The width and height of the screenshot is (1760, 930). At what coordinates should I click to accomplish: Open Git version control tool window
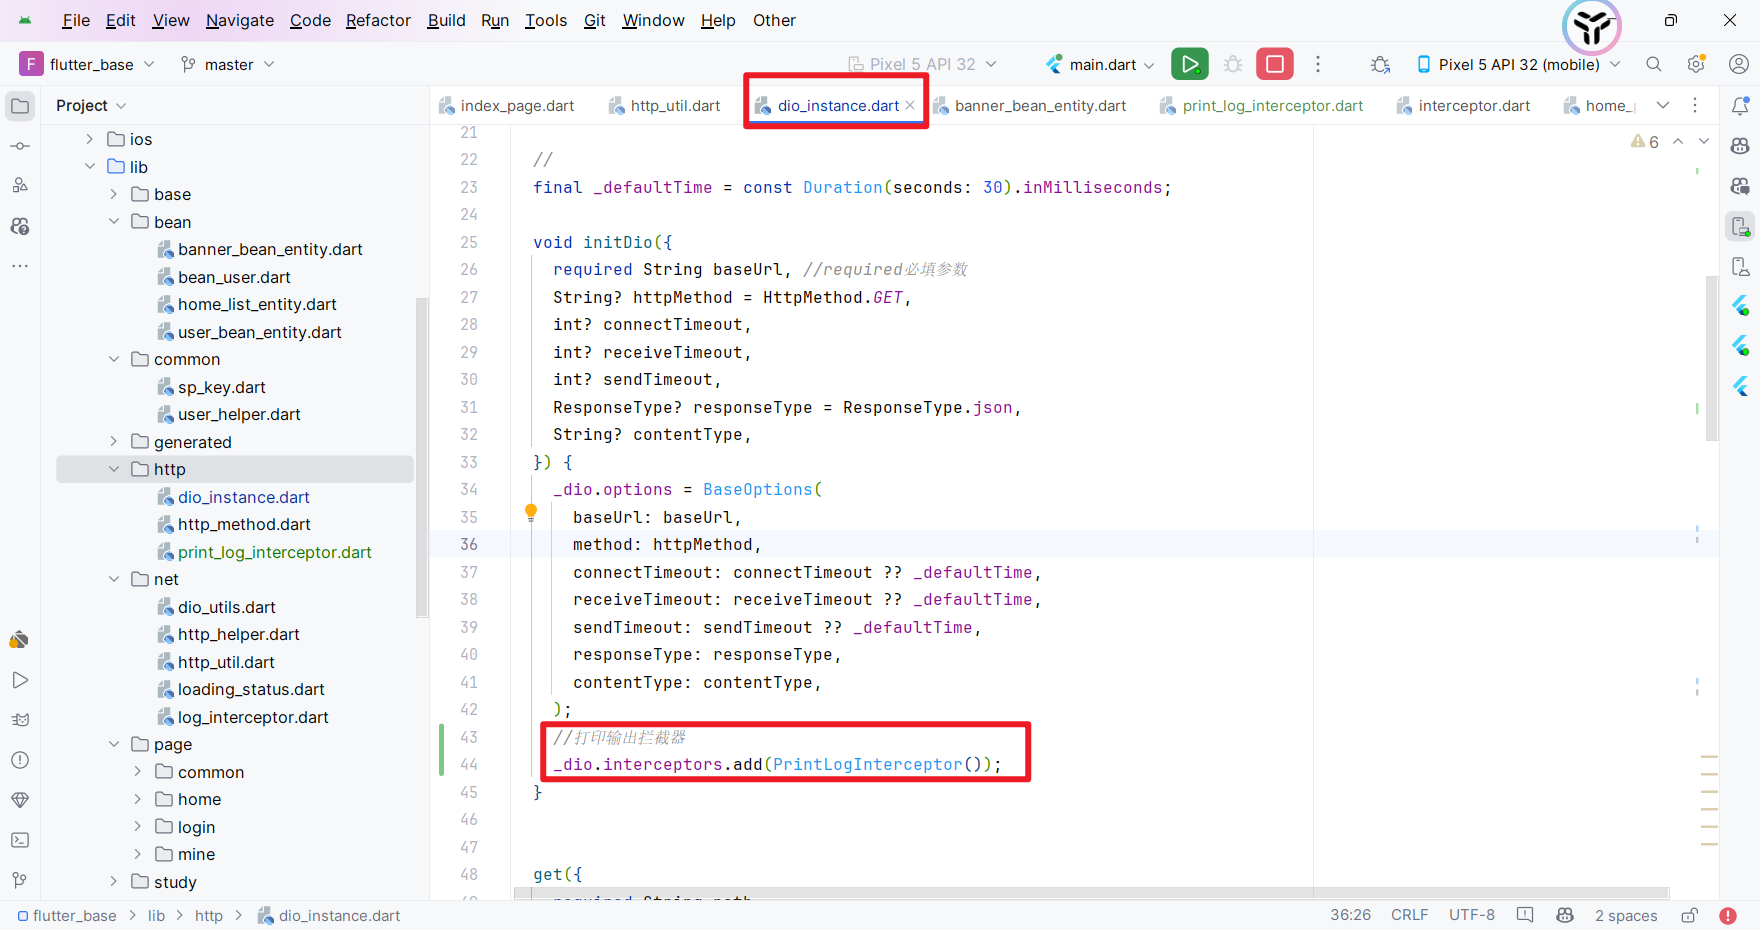pyautogui.click(x=20, y=880)
